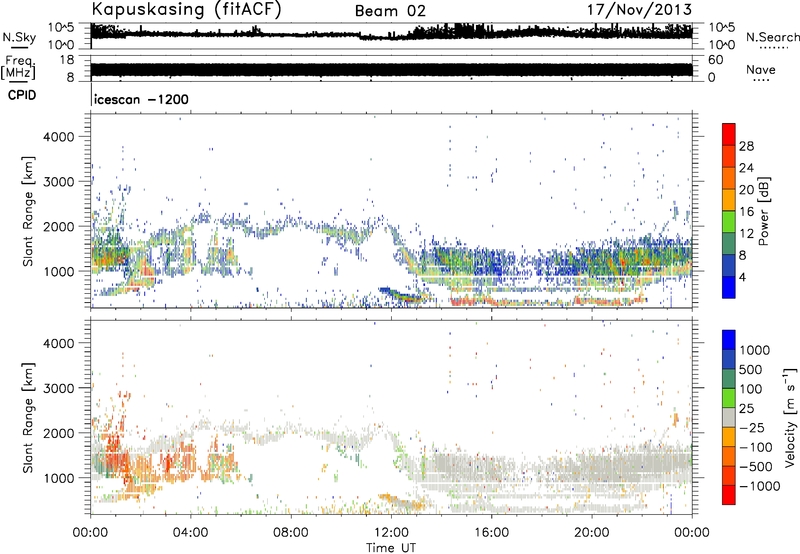Click the "20:00" time tick label

591,533
